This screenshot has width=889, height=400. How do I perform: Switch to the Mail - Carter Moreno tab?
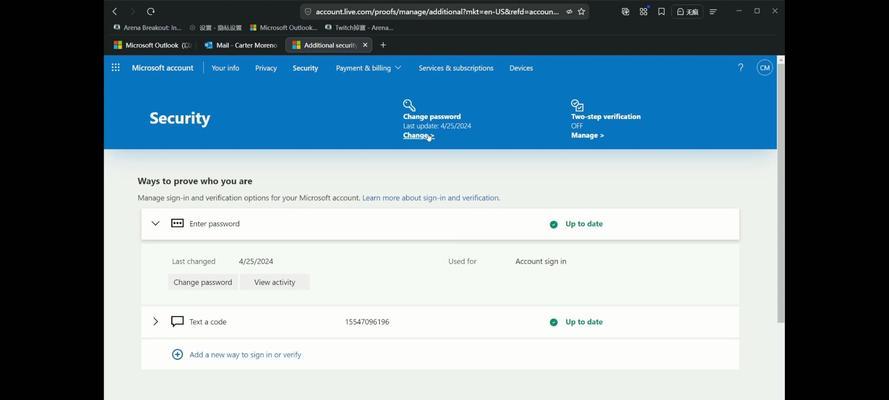pyautogui.click(x=242, y=45)
